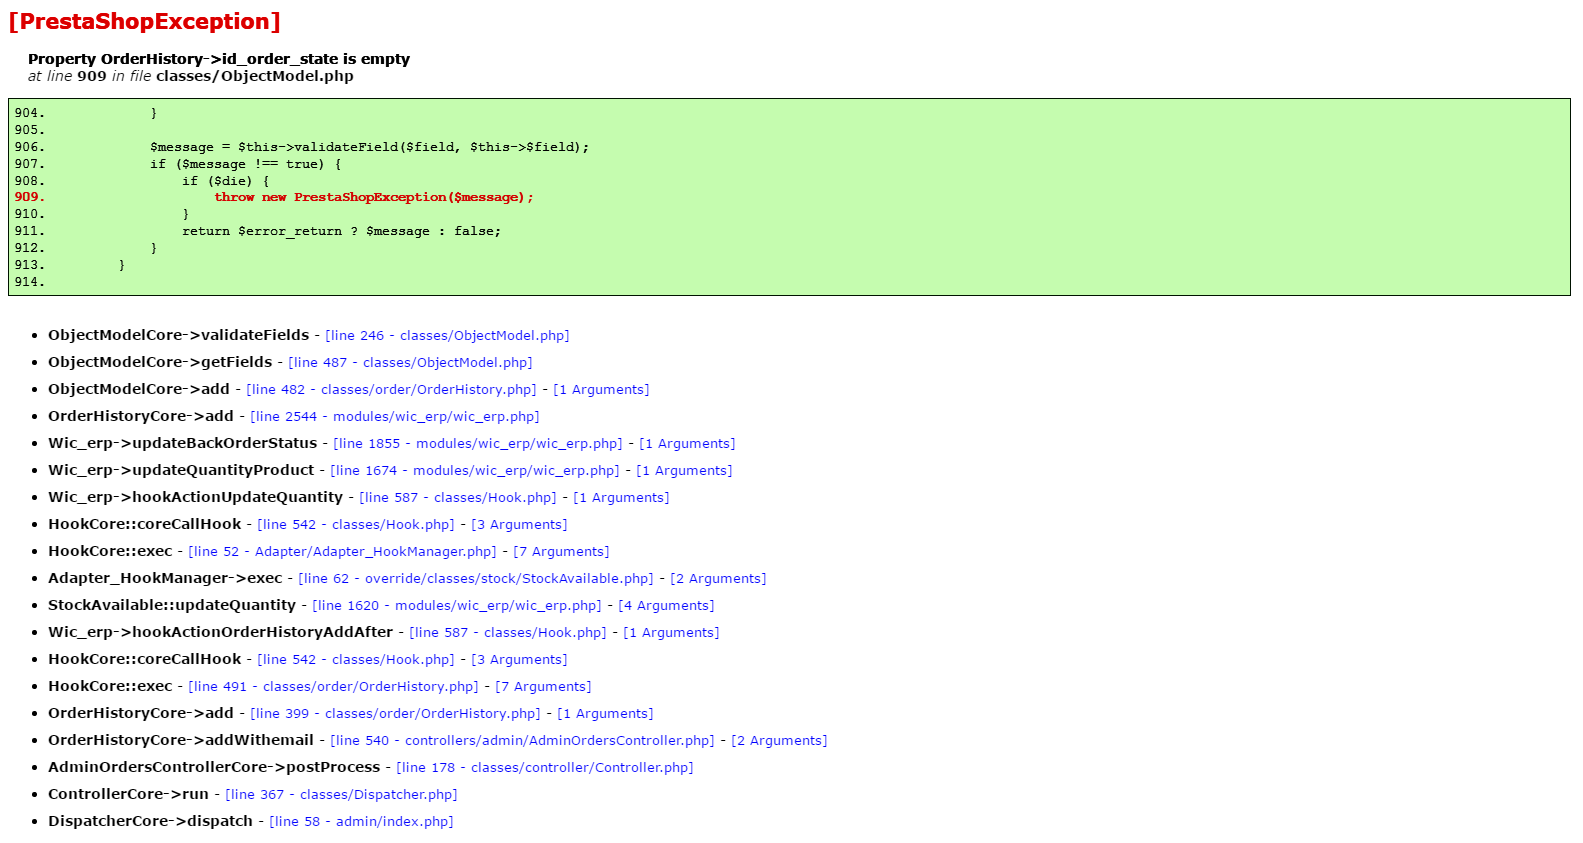Click the 'if ($die) {' code line
This screenshot has height=843, width=1583.
coord(226,181)
